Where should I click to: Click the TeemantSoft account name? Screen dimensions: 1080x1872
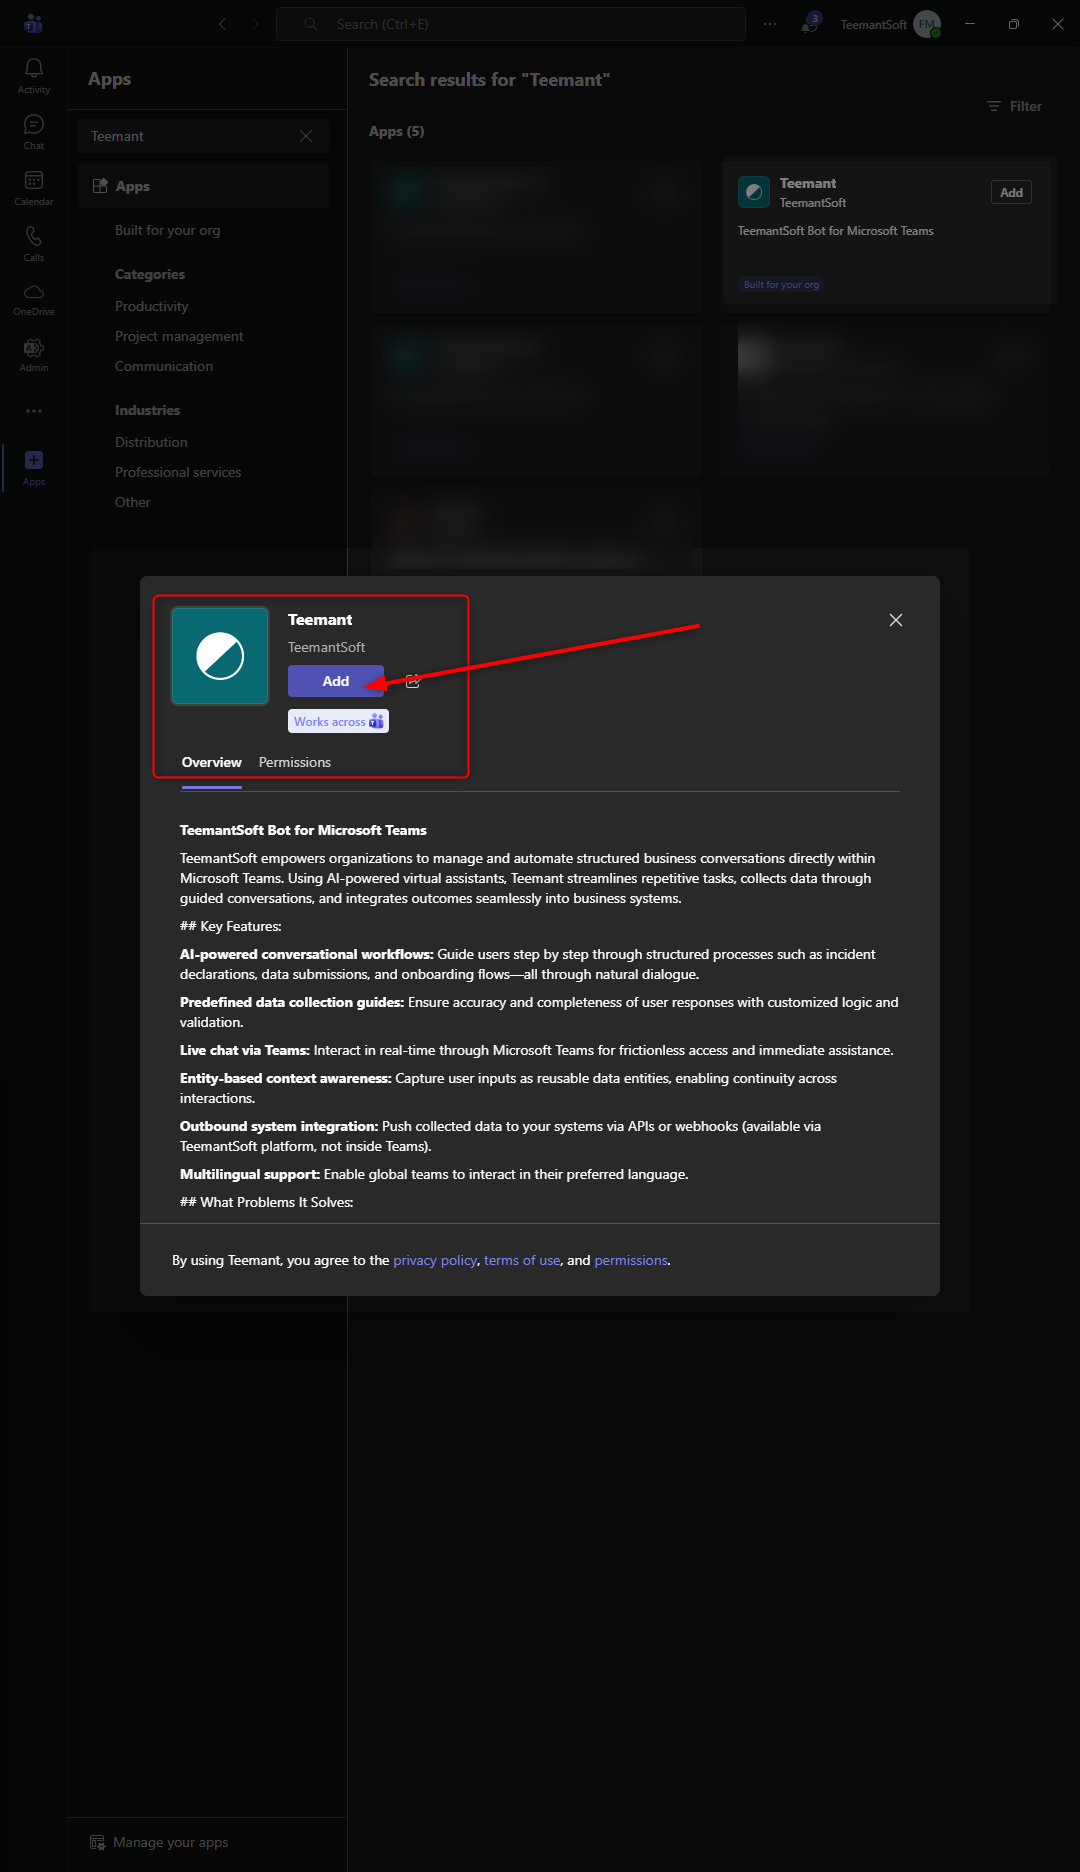(873, 24)
